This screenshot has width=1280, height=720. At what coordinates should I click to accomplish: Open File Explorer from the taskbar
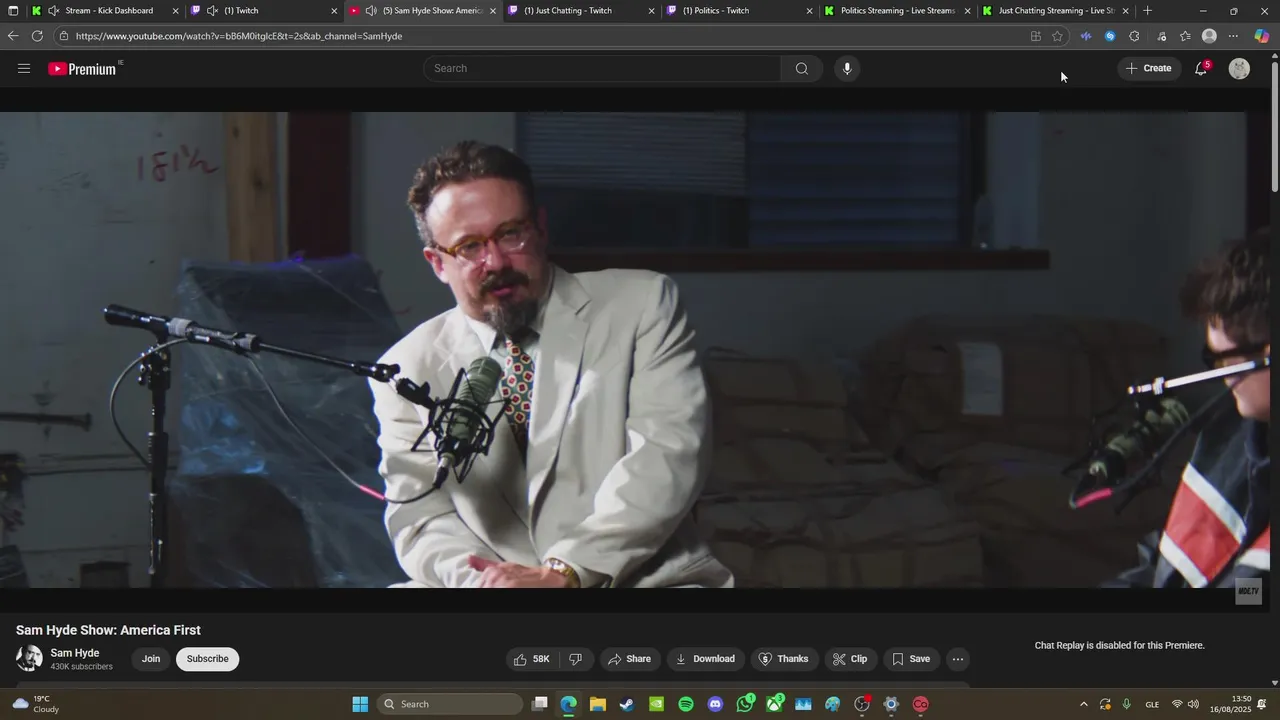pyautogui.click(x=598, y=704)
